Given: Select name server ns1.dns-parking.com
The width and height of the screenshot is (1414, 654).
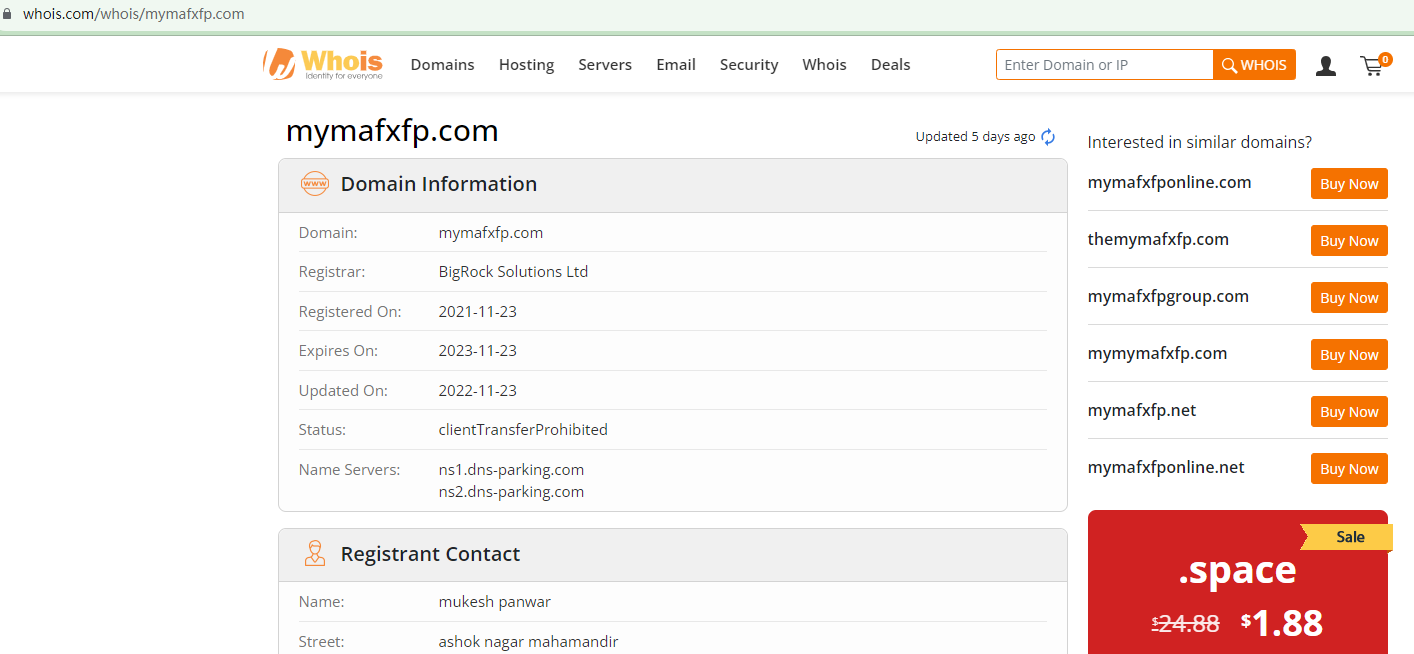Looking at the screenshot, I should (511, 470).
